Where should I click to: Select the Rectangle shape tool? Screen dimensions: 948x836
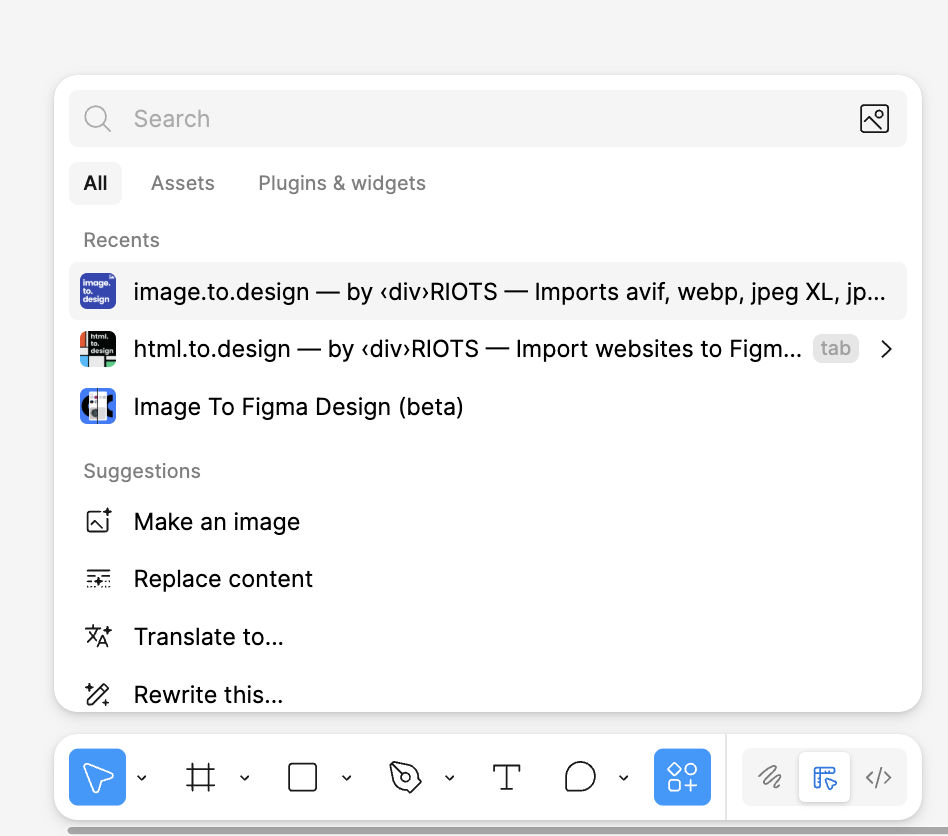coord(302,777)
